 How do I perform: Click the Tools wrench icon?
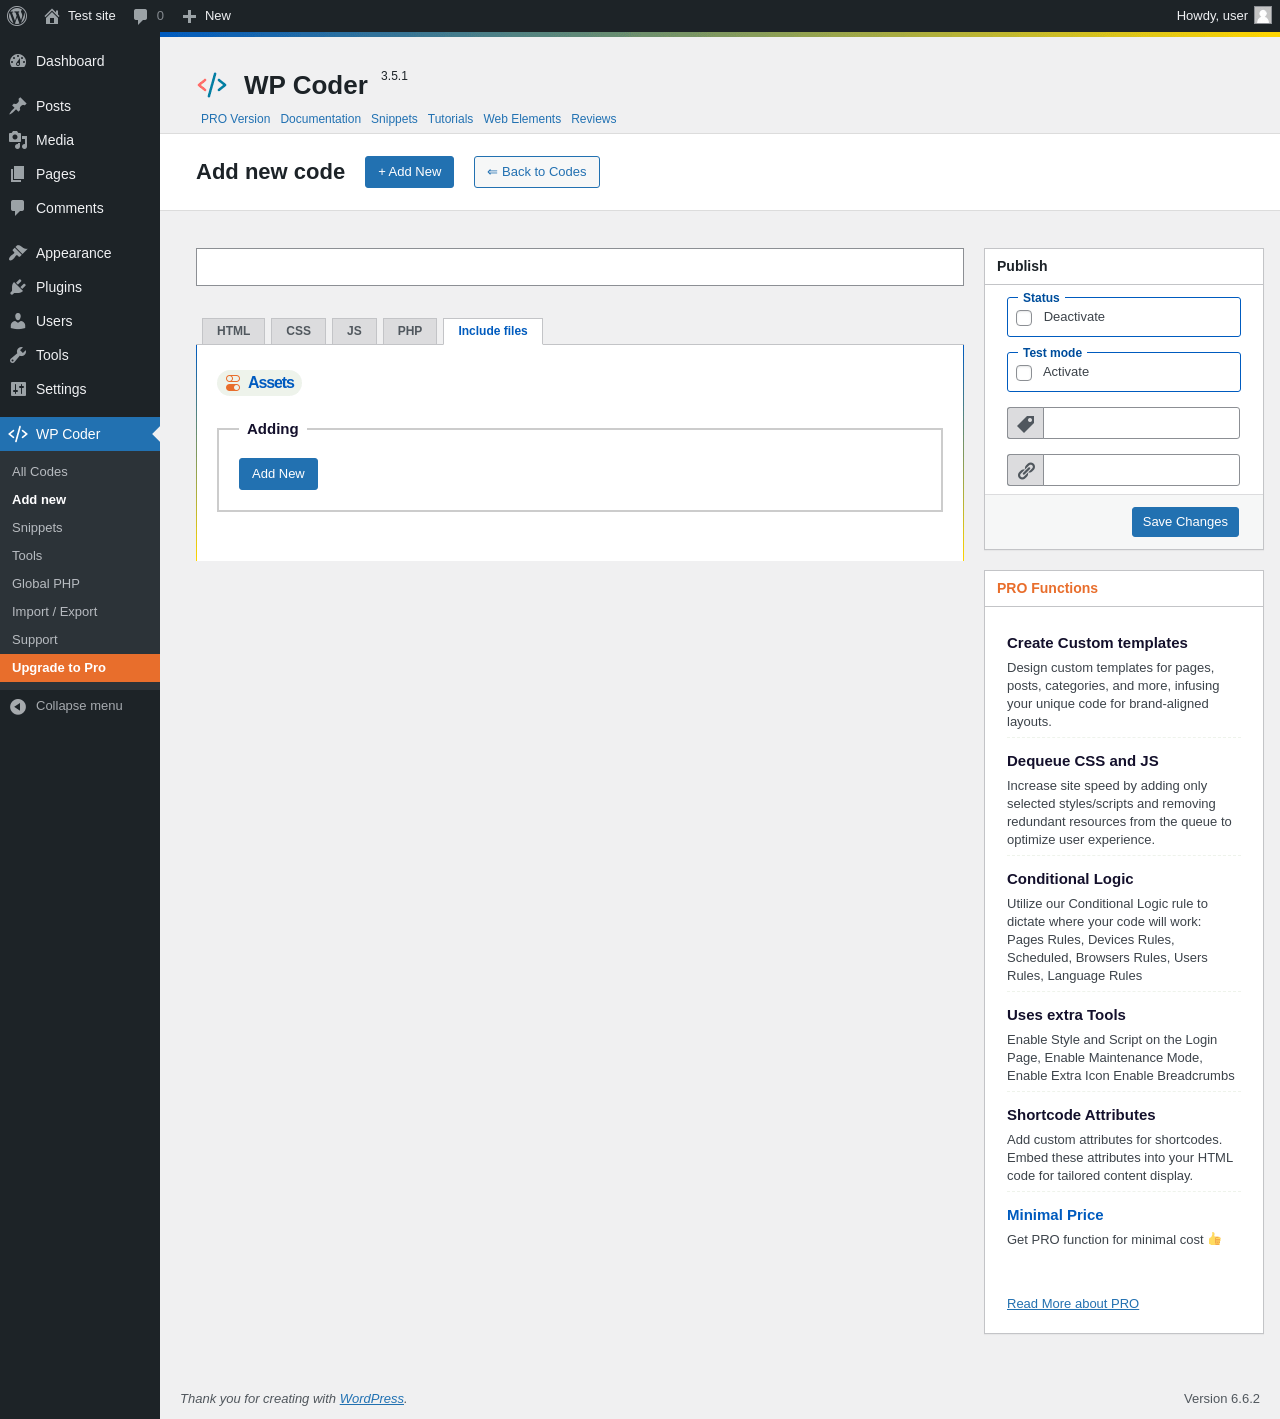(x=18, y=355)
